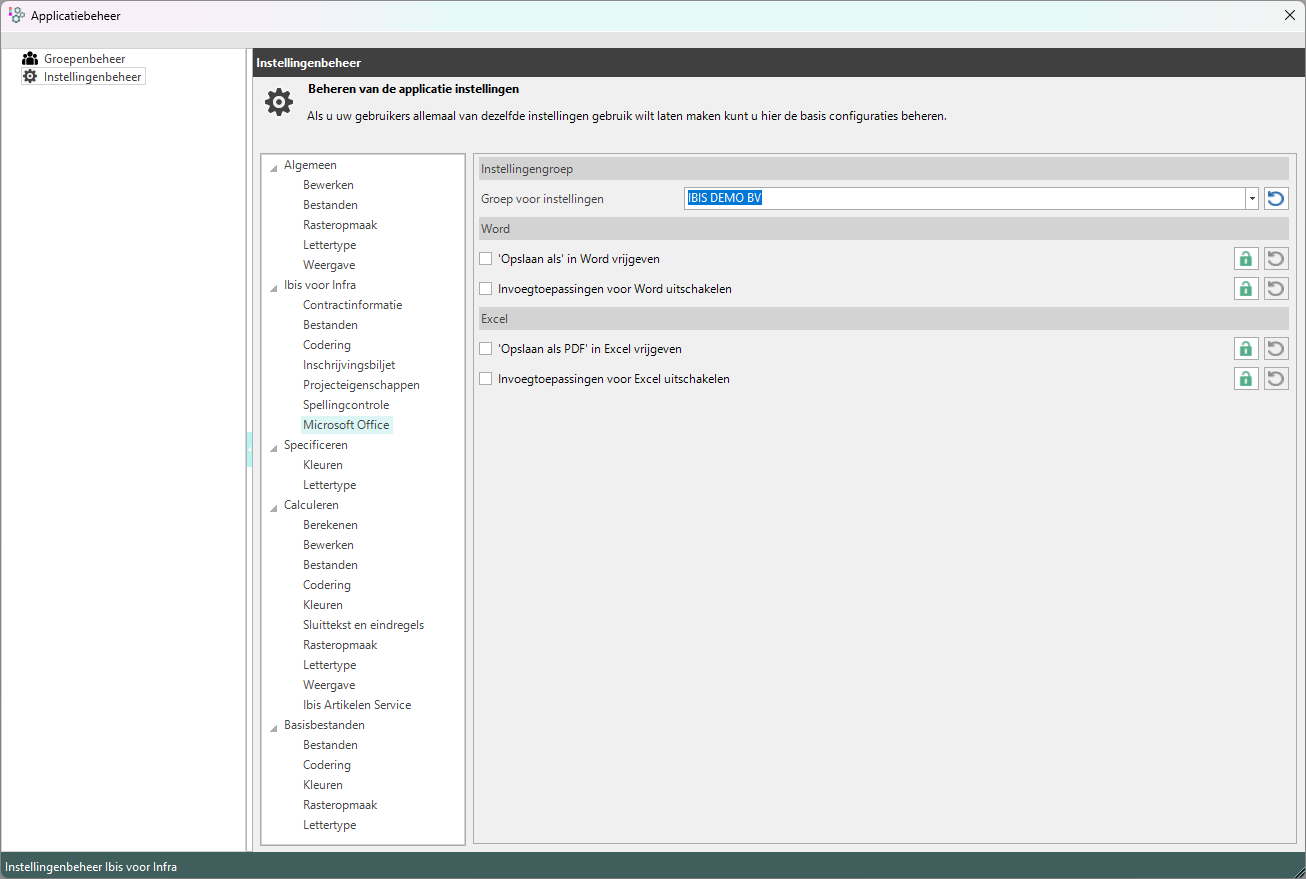Click the left panel splitter collapse handle
Screen dimensions: 1306x879
point(249,450)
